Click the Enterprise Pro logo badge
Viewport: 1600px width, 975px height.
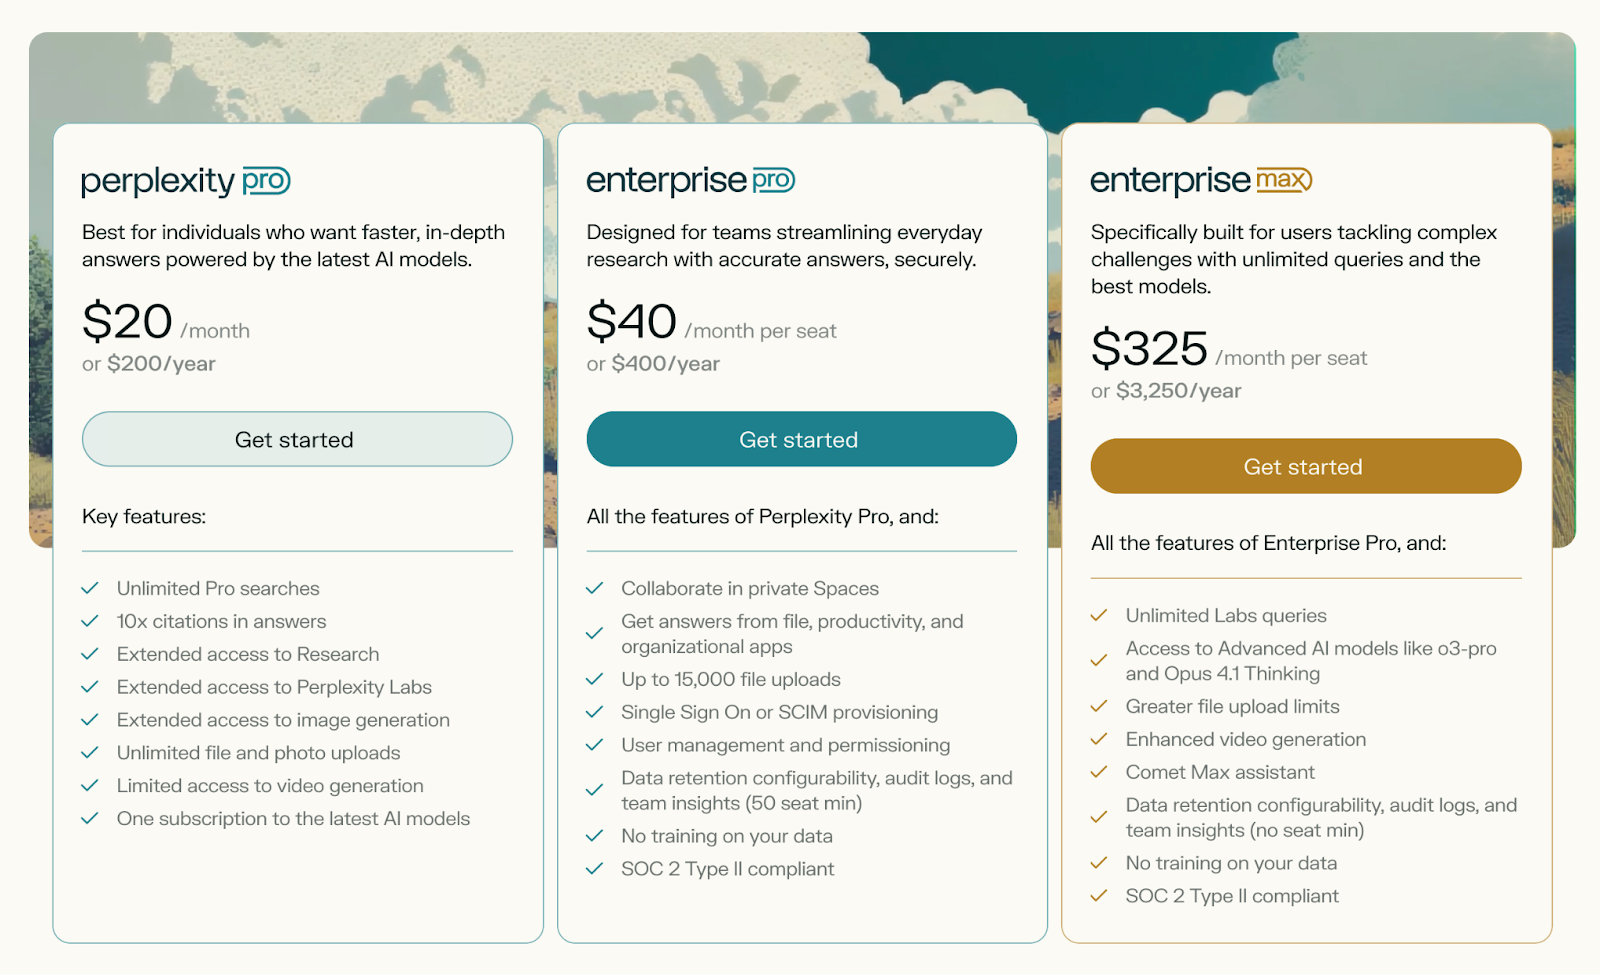click(x=773, y=180)
